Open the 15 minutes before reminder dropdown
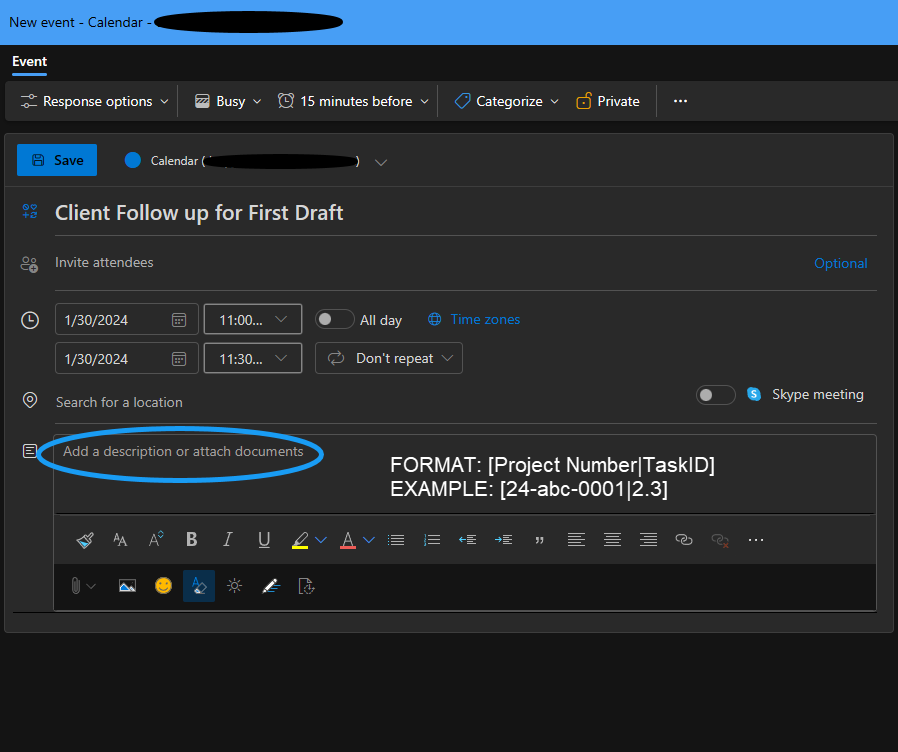The image size is (898, 752). pyautogui.click(x=353, y=101)
